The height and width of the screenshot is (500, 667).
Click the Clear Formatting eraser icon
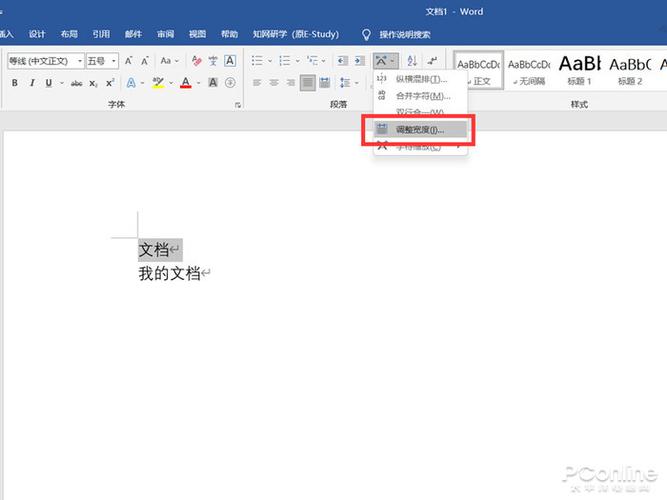[x=196, y=61]
